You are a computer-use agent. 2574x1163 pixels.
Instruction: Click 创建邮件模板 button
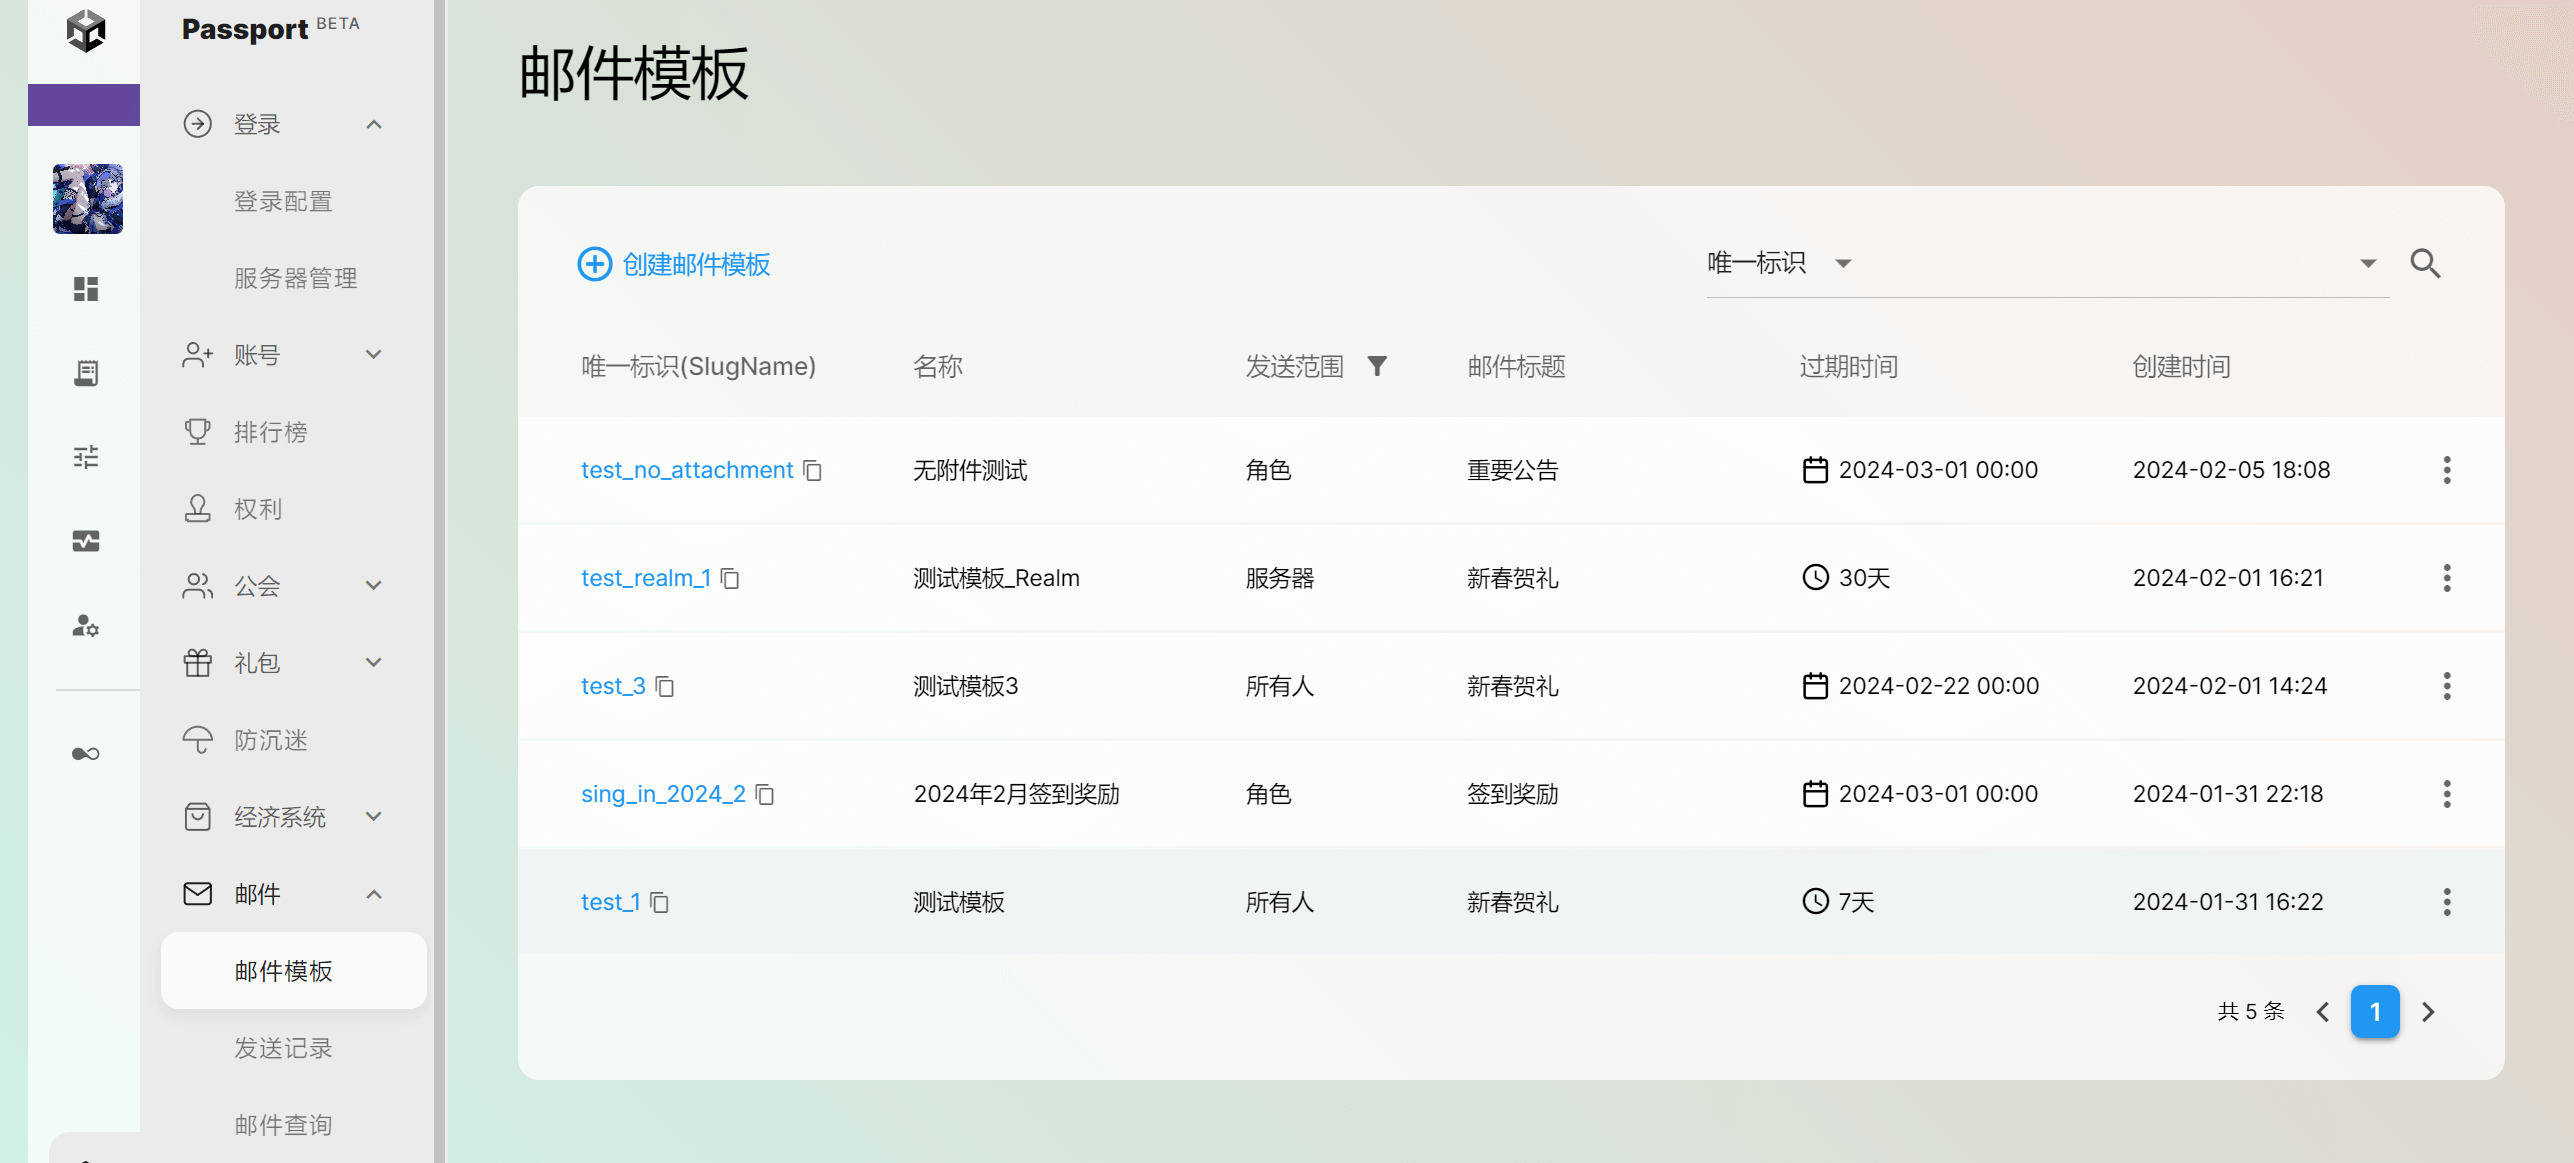pos(674,264)
